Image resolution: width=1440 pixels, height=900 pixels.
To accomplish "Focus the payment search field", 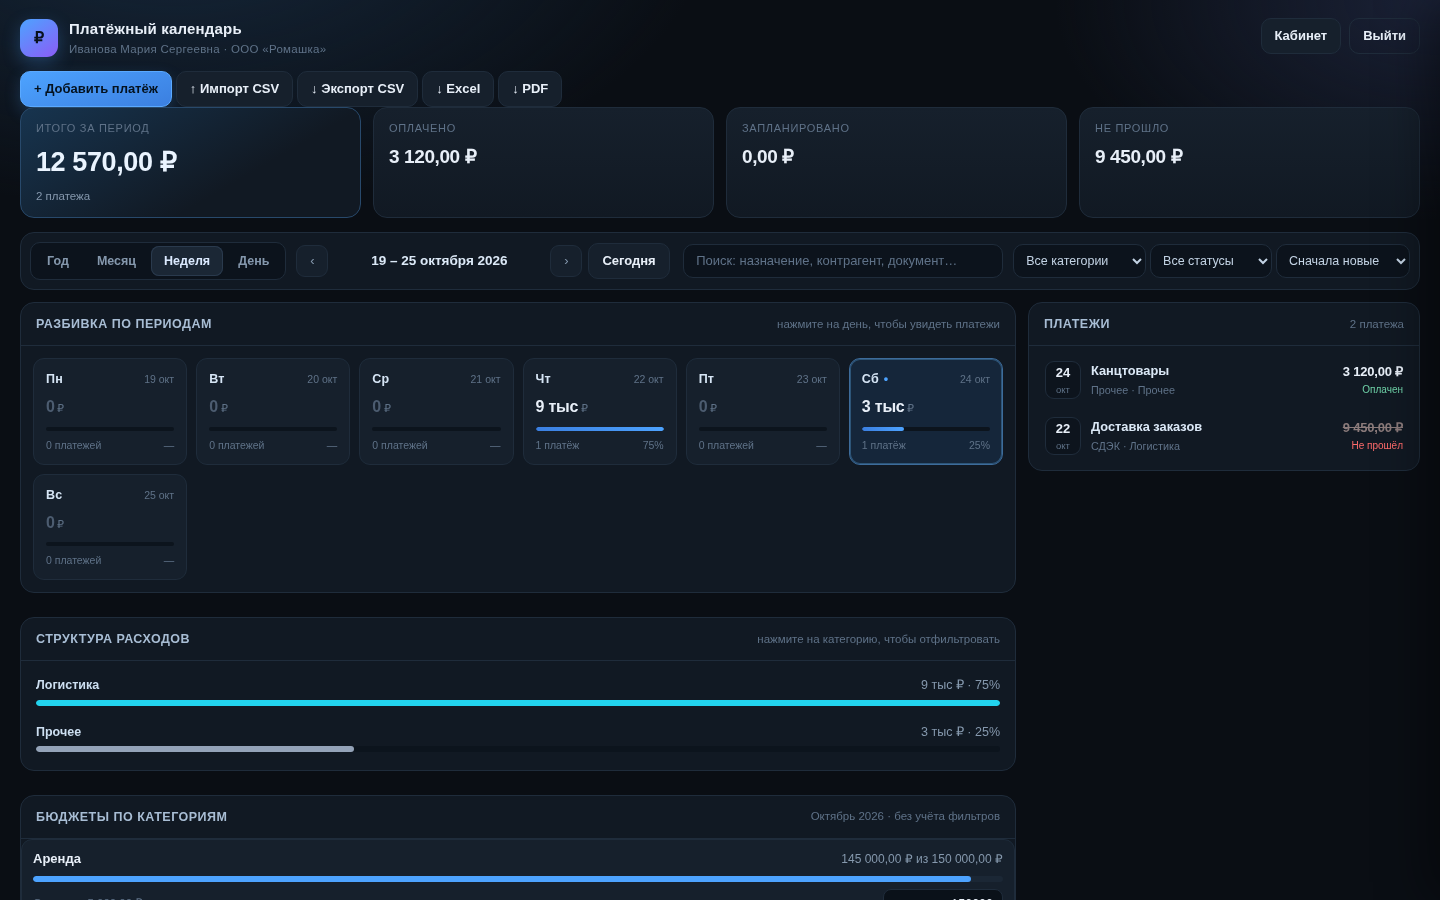I will click(843, 261).
